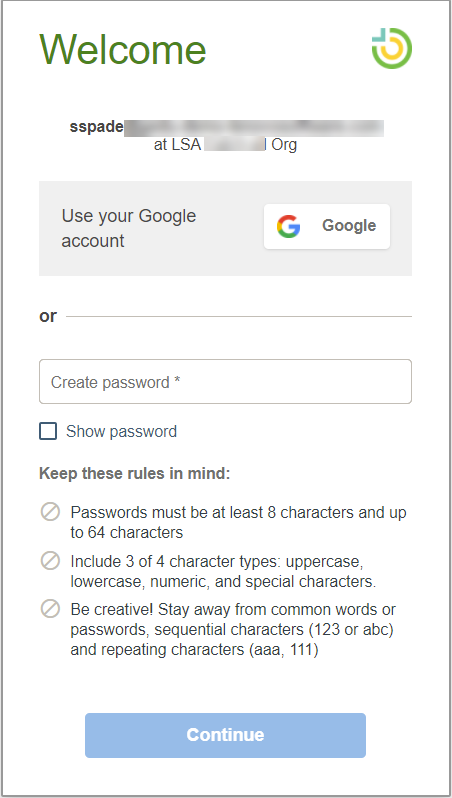Click the Keep these rules in mind heading
This screenshot has height=798, width=452.
135,474
